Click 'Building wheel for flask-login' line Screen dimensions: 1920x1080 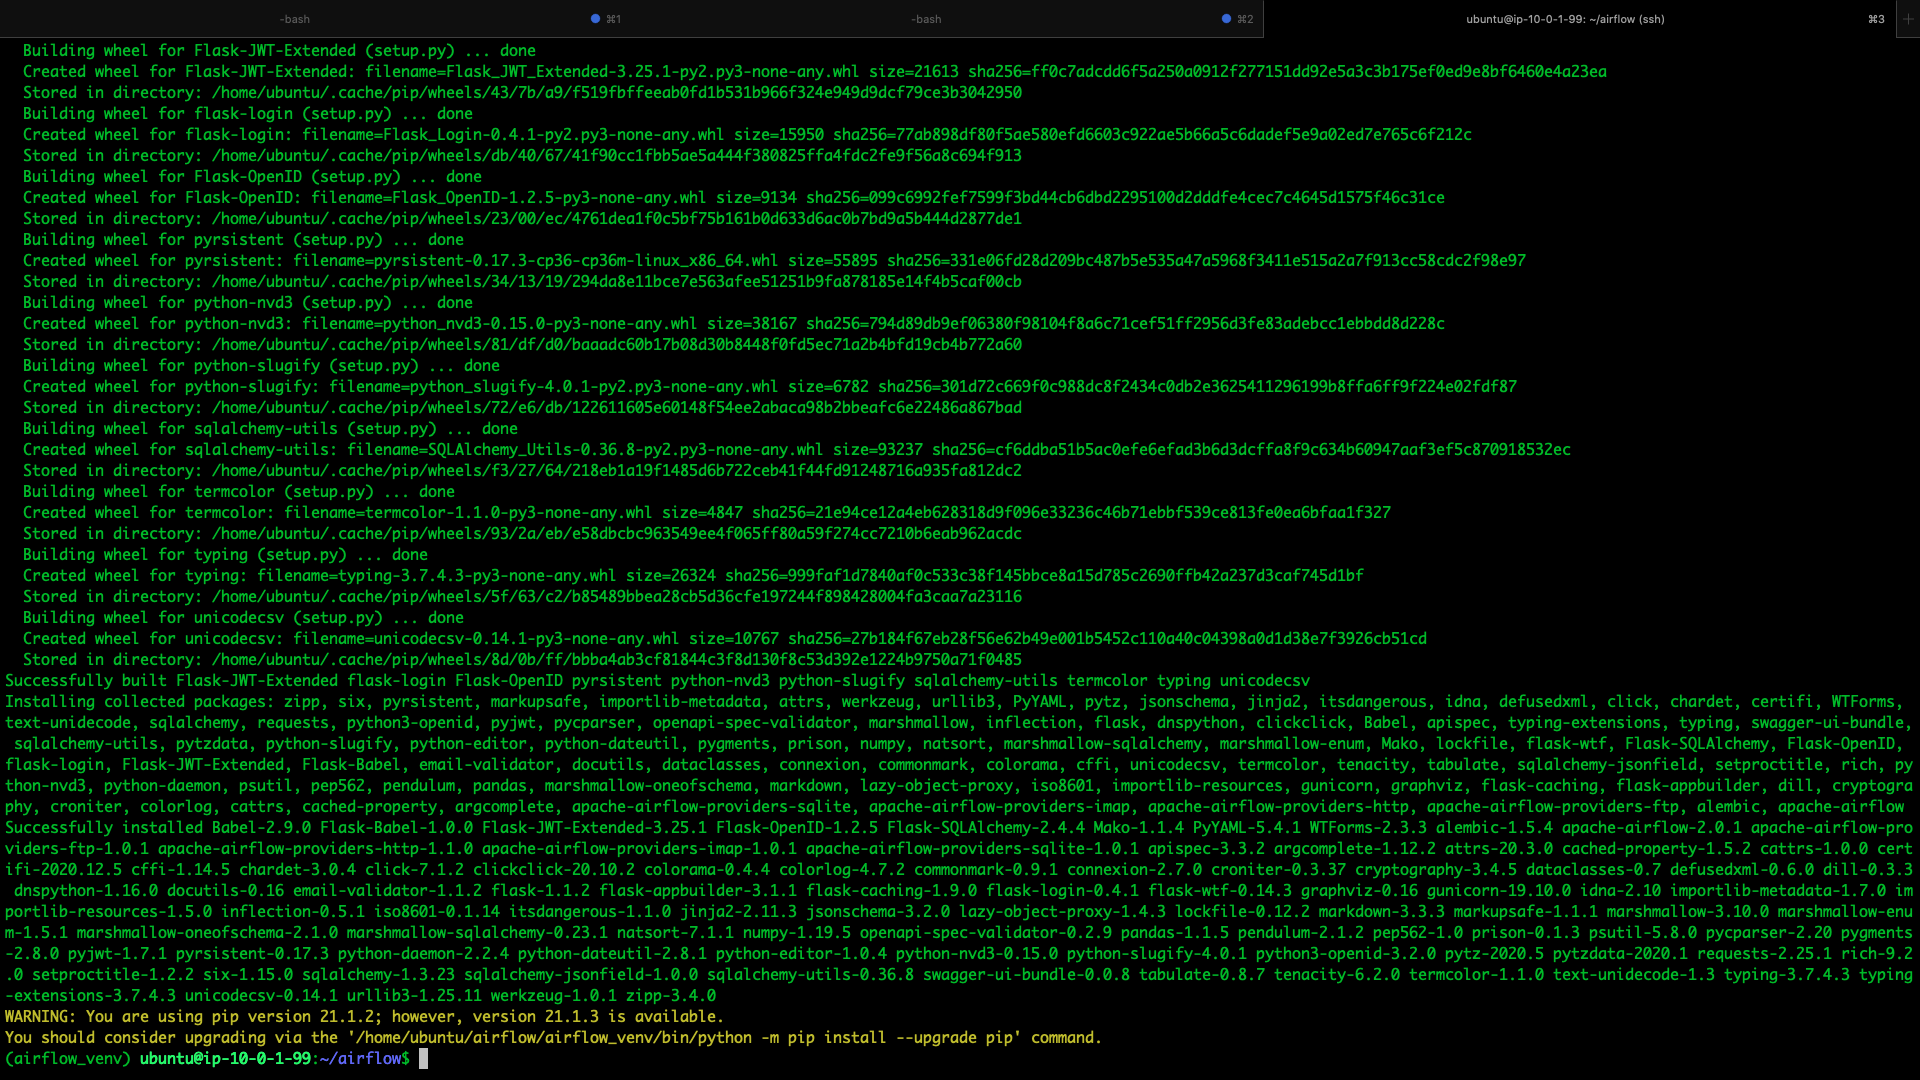pyautogui.click(x=248, y=113)
